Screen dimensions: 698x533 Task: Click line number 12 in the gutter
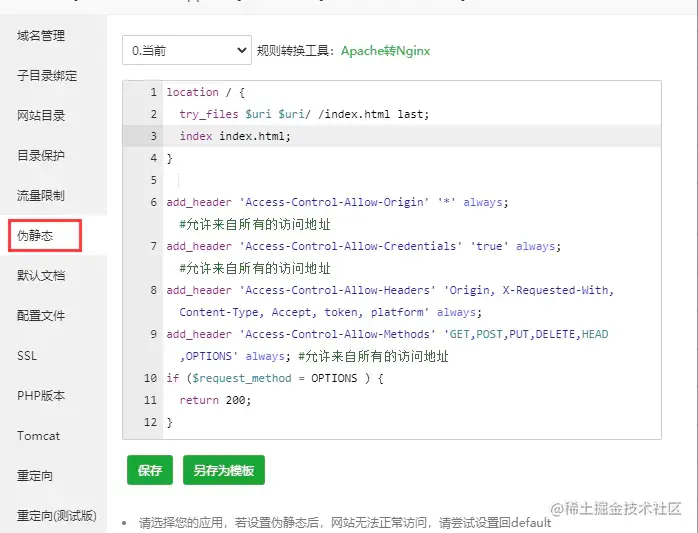tap(150, 422)
